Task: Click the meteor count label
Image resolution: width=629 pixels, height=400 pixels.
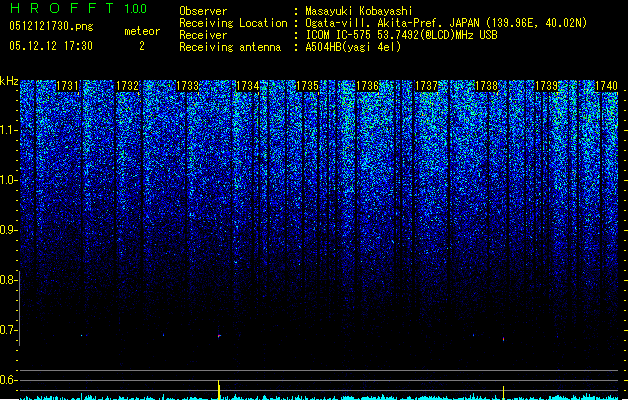Action: tap(142, 31)
